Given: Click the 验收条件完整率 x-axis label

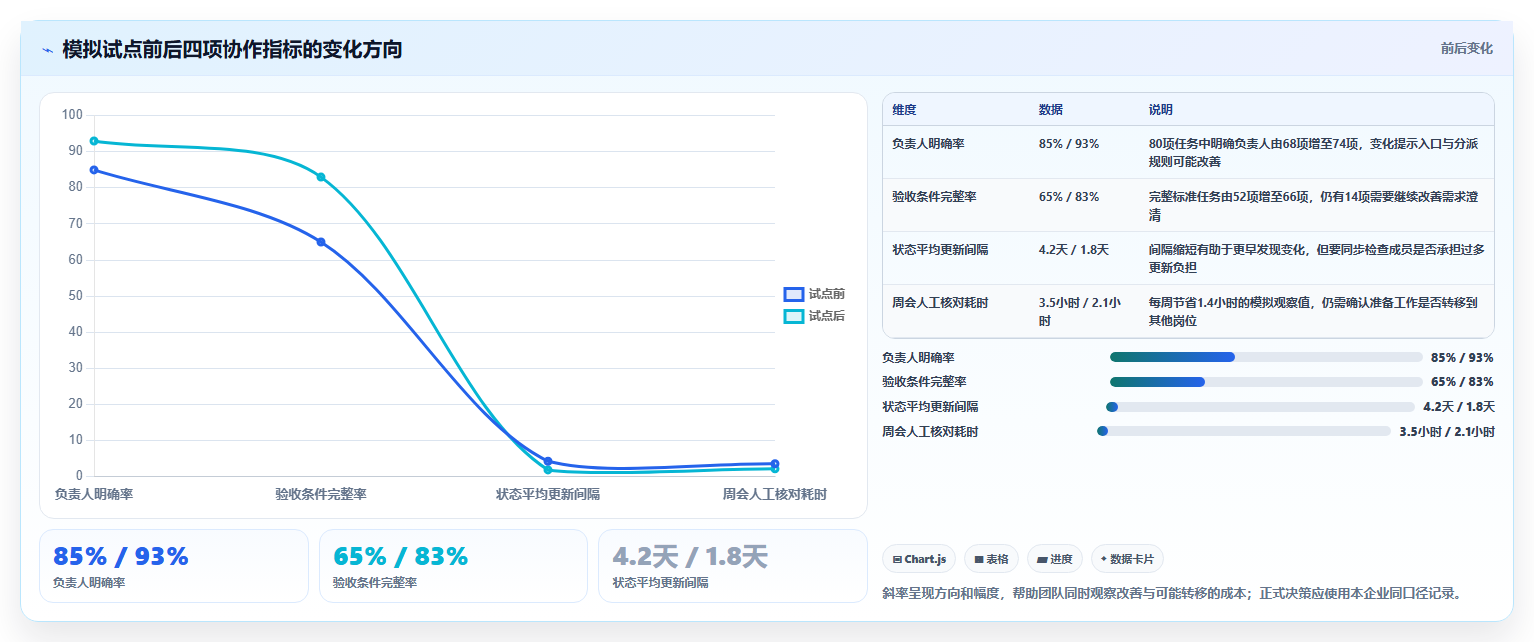Looking at the screenshot, I should [x=321, y=494].
